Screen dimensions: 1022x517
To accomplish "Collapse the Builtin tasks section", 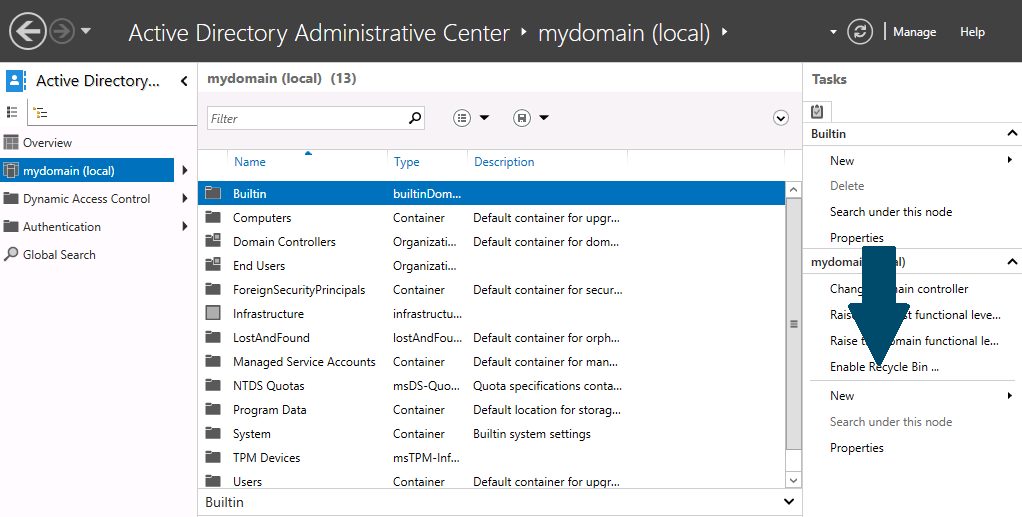I will coord(1012,134).
